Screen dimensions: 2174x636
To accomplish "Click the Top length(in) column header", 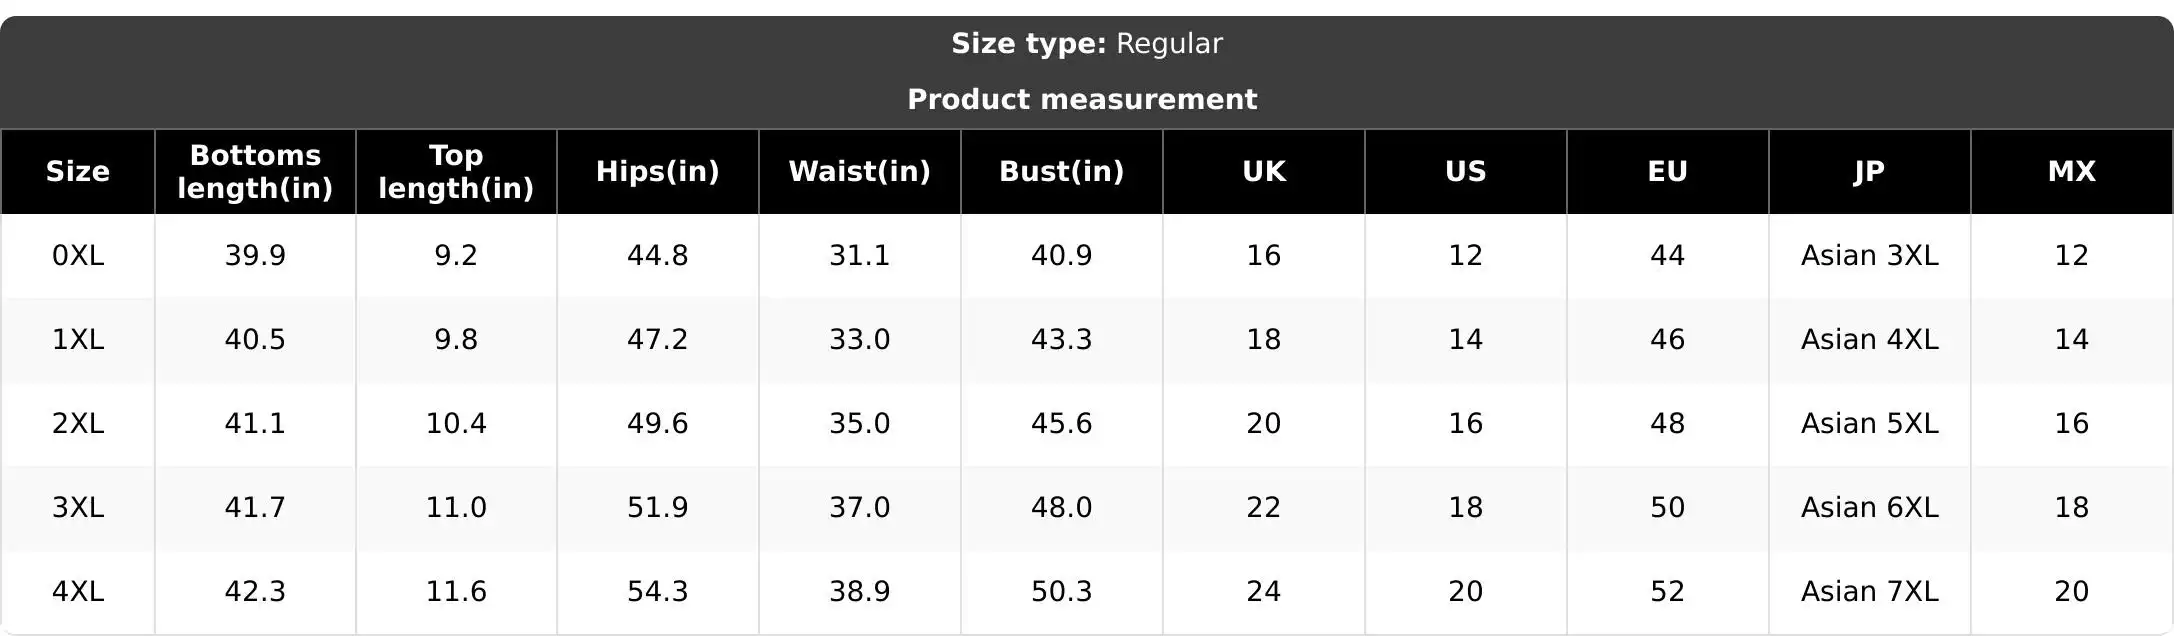I will 456,171.
